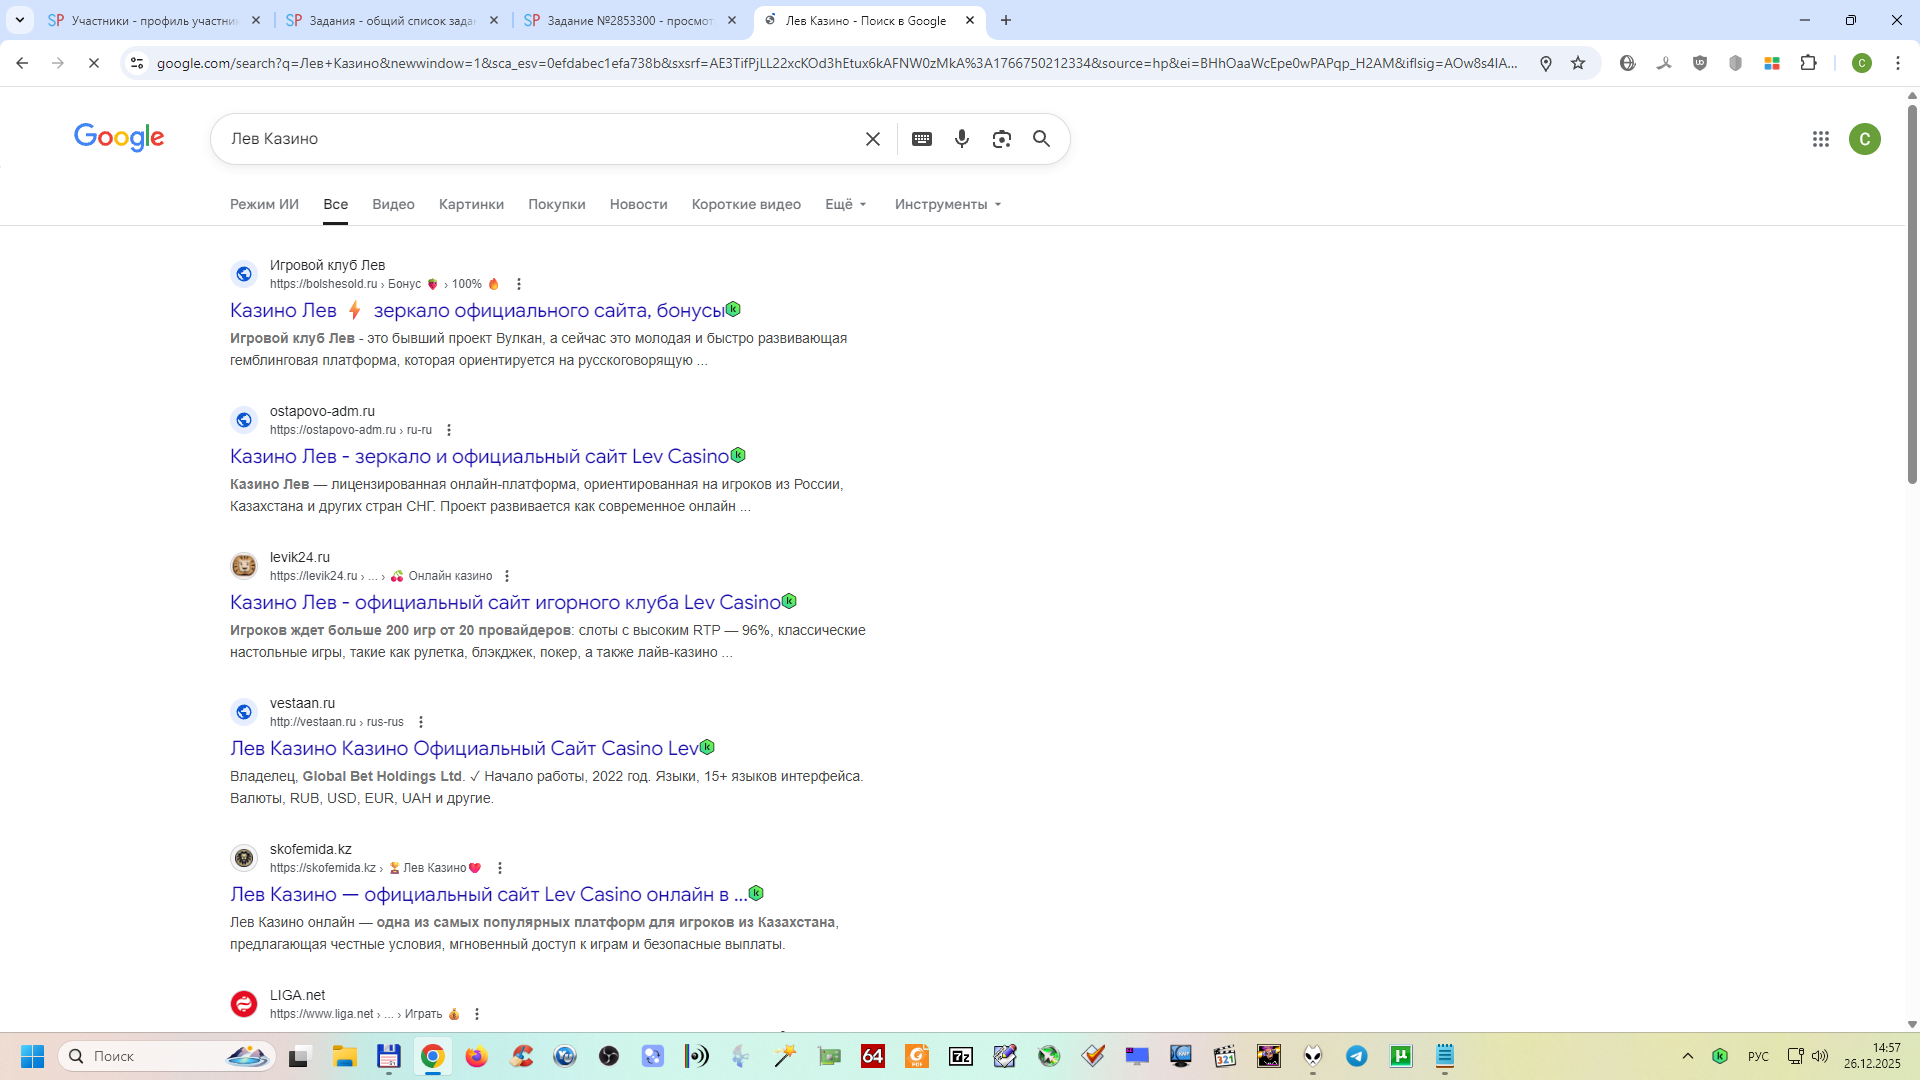Start voice search with microphone icon

coord(961,139)
